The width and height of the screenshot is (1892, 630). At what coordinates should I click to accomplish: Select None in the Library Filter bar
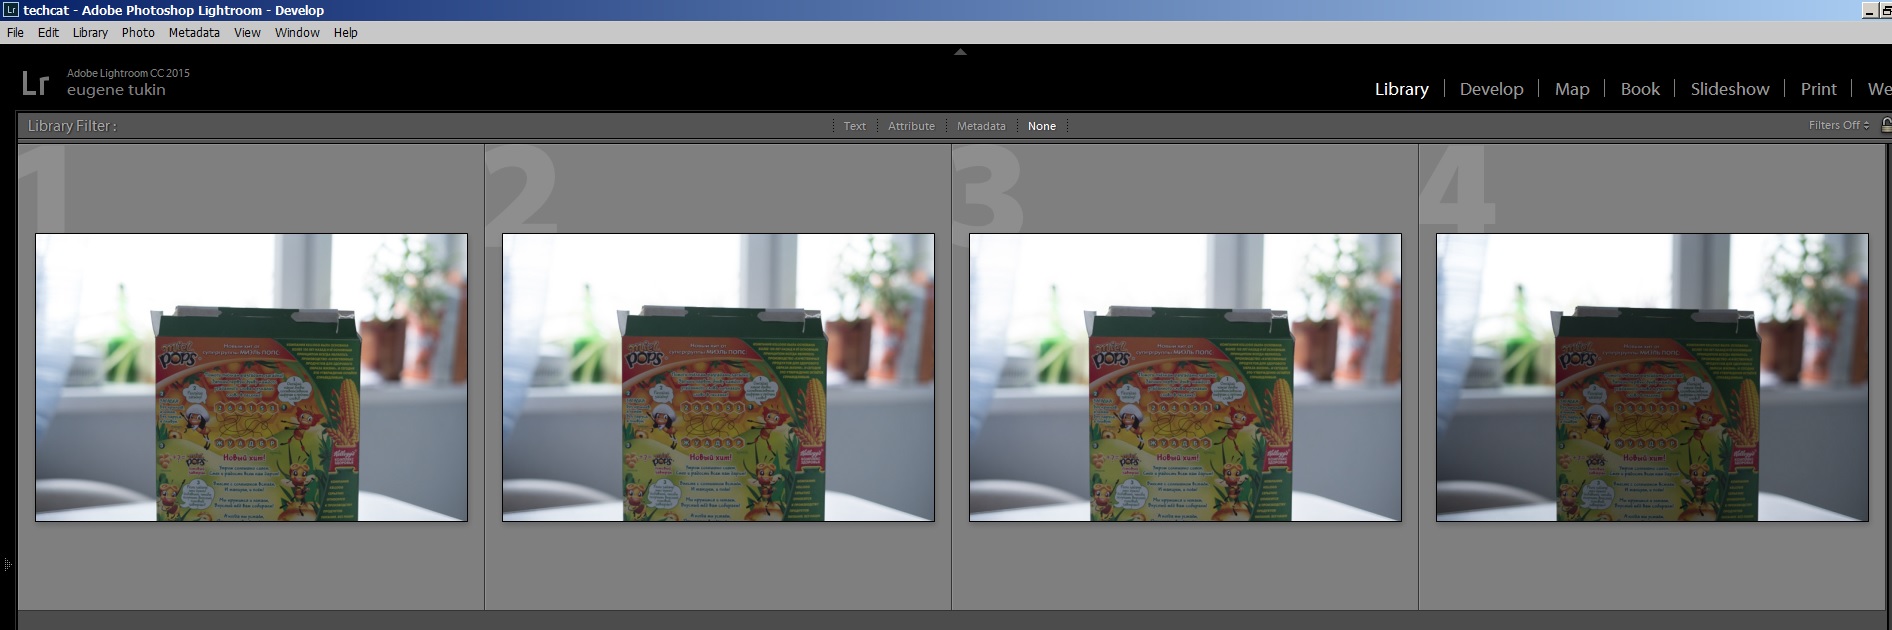1042,126
